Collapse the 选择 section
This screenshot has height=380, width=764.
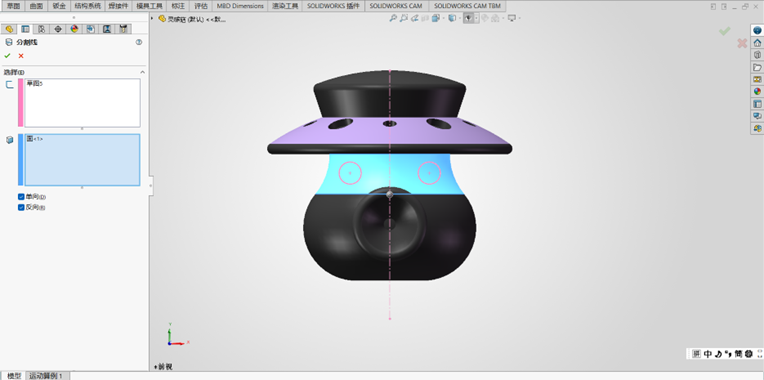(143, 72)
